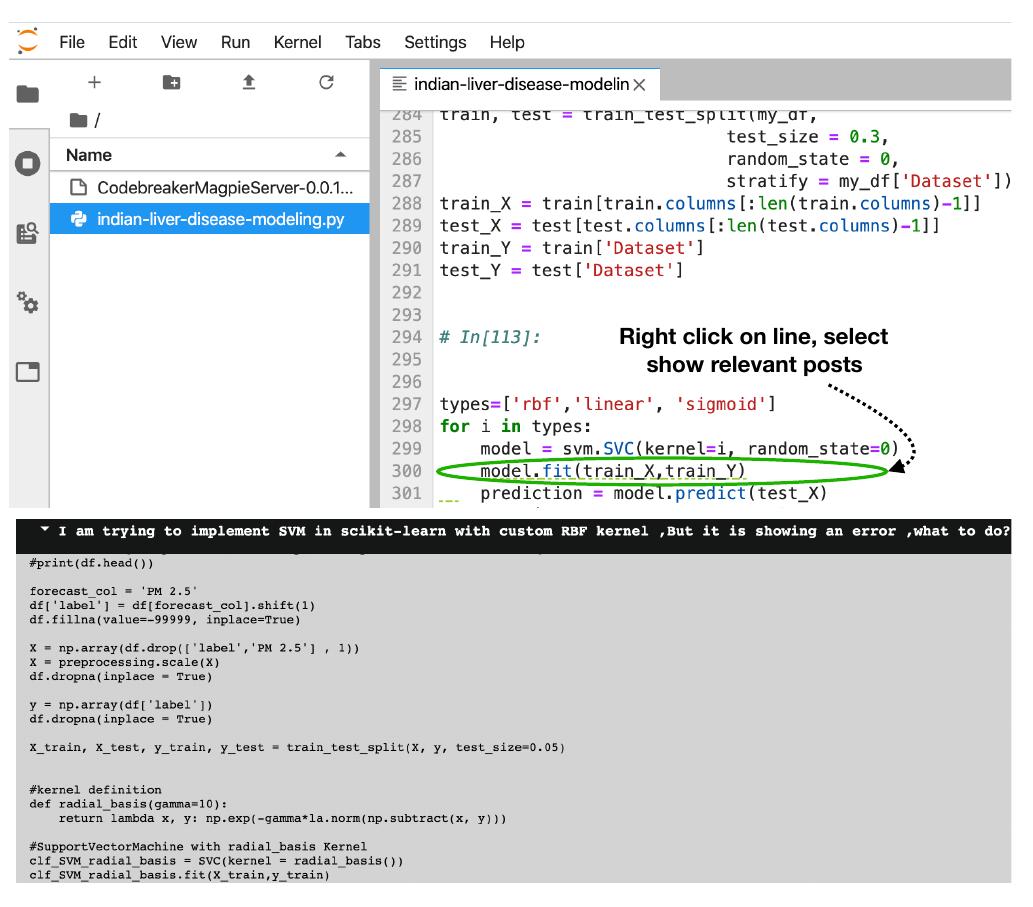The width and height of the screenshot is (1033, 907).
Task: Click line 291 test_Y = test['Dataset']
Action: (x=561, y=271)
